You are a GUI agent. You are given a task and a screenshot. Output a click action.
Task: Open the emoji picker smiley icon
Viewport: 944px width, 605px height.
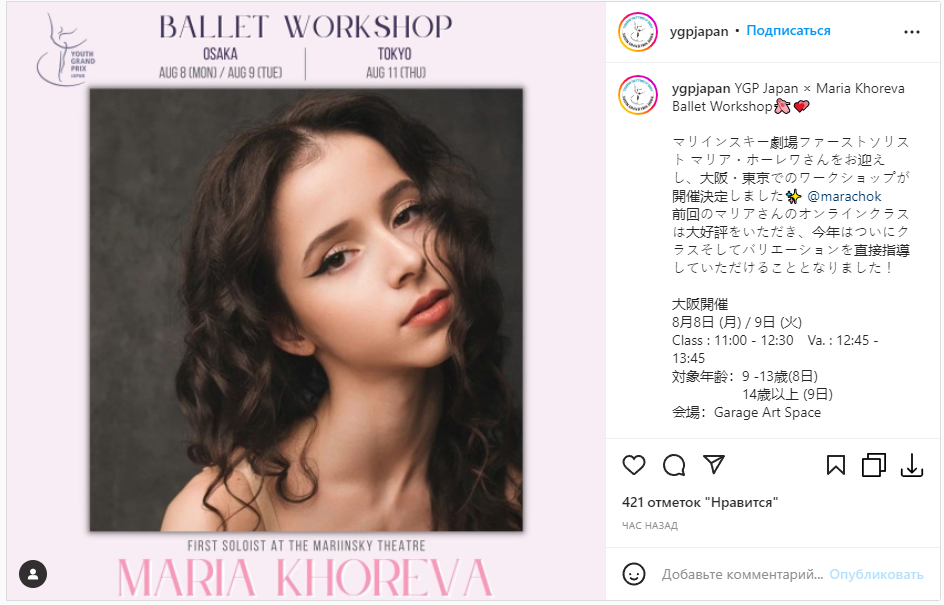pos(633,574)
